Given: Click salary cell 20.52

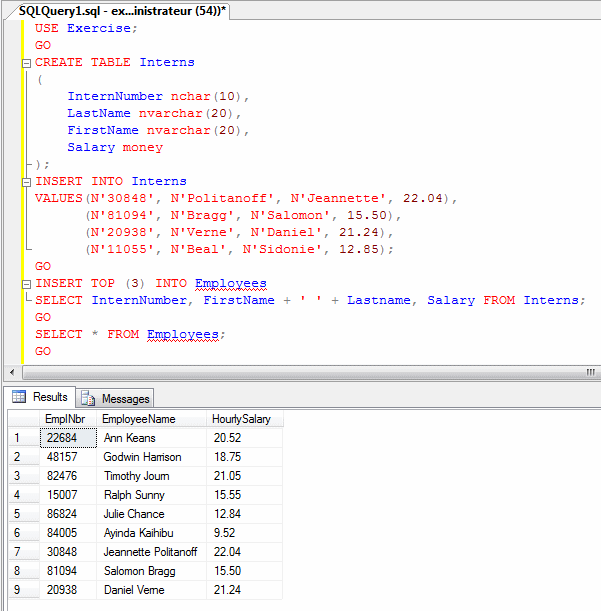Looking at the screenshot, I should pos(244,438).
